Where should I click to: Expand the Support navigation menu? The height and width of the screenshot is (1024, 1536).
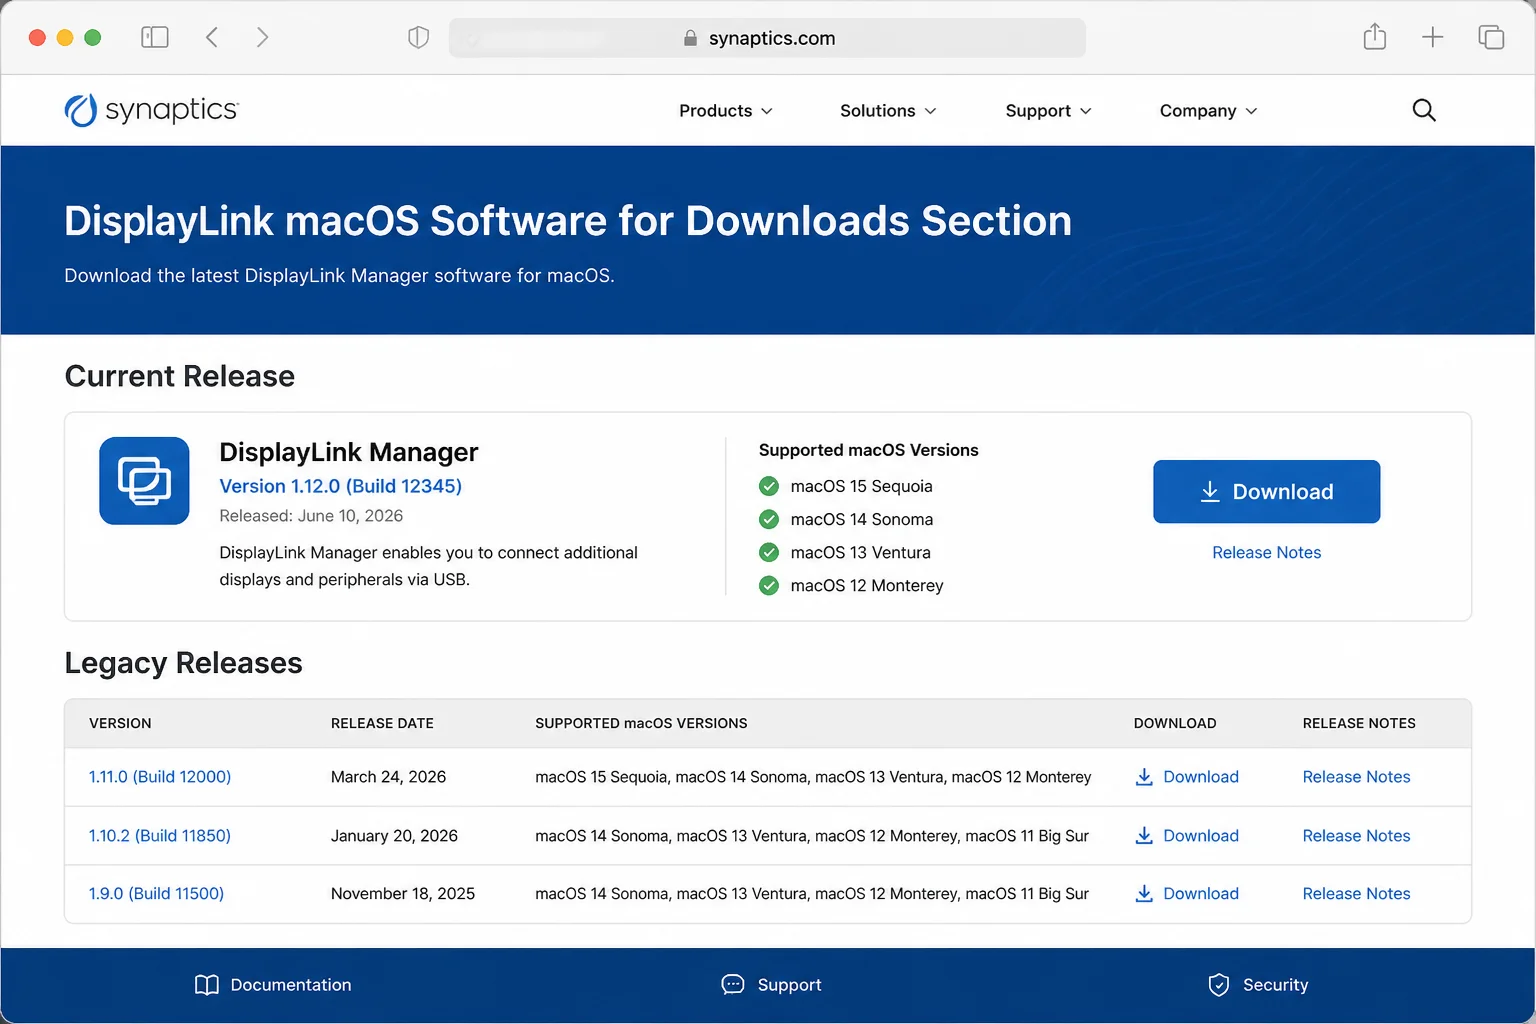point(1048,111)
